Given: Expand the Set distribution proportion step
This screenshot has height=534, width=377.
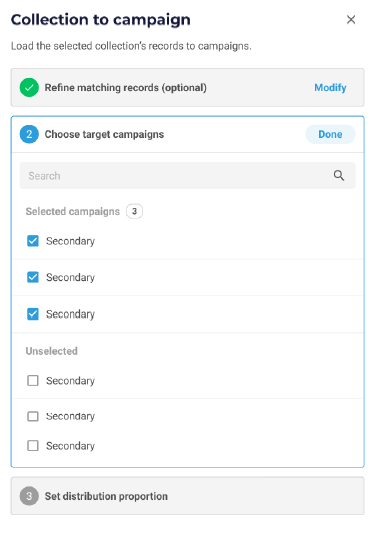Looking at the screenshot, I should [x=187, y=496].
